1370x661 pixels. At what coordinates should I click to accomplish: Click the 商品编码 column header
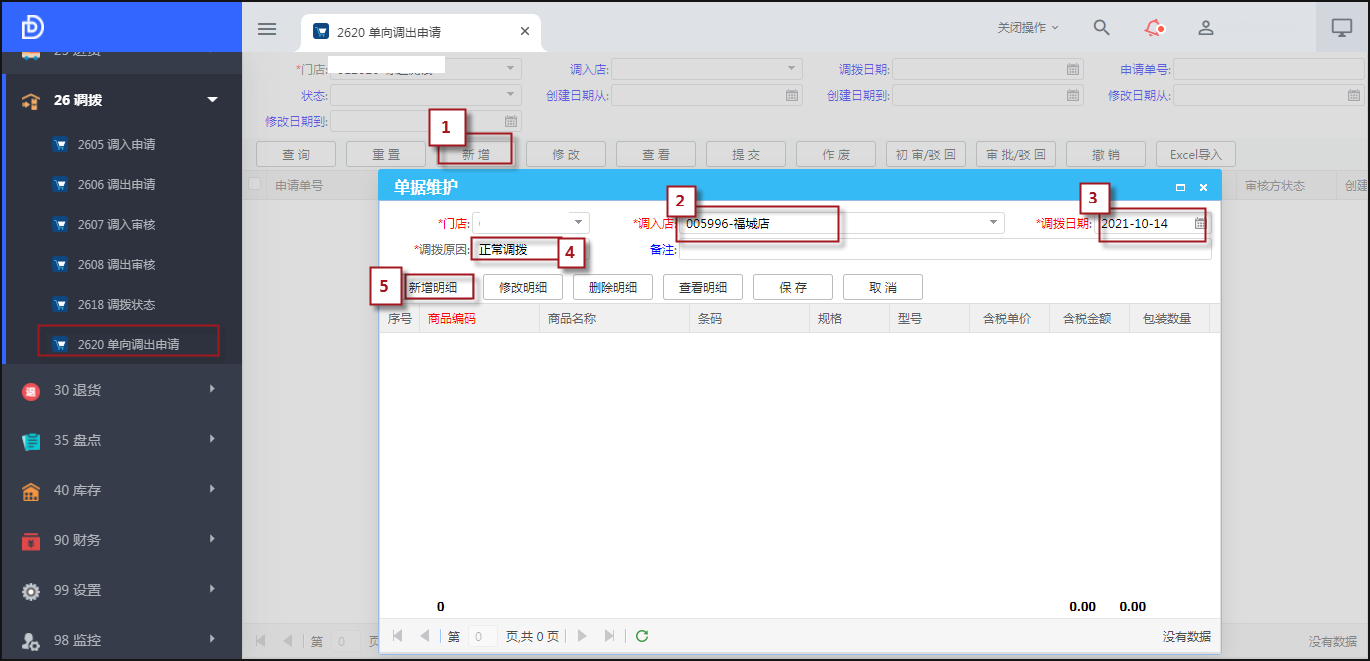[478, 319]
